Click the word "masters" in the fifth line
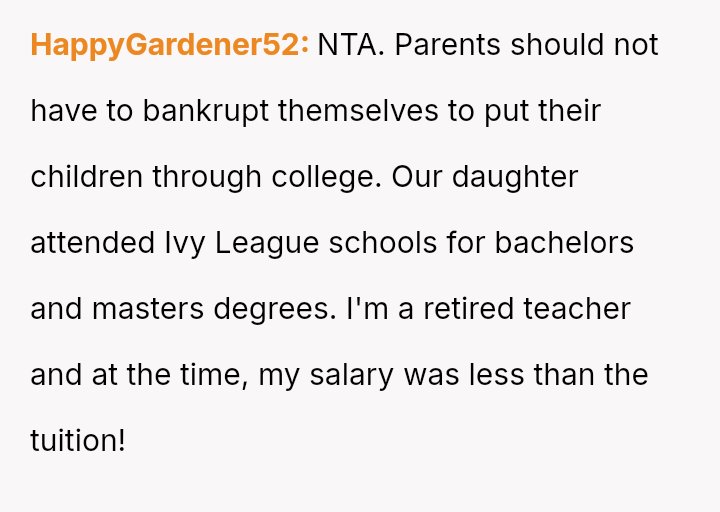 [x=148, y=309]
